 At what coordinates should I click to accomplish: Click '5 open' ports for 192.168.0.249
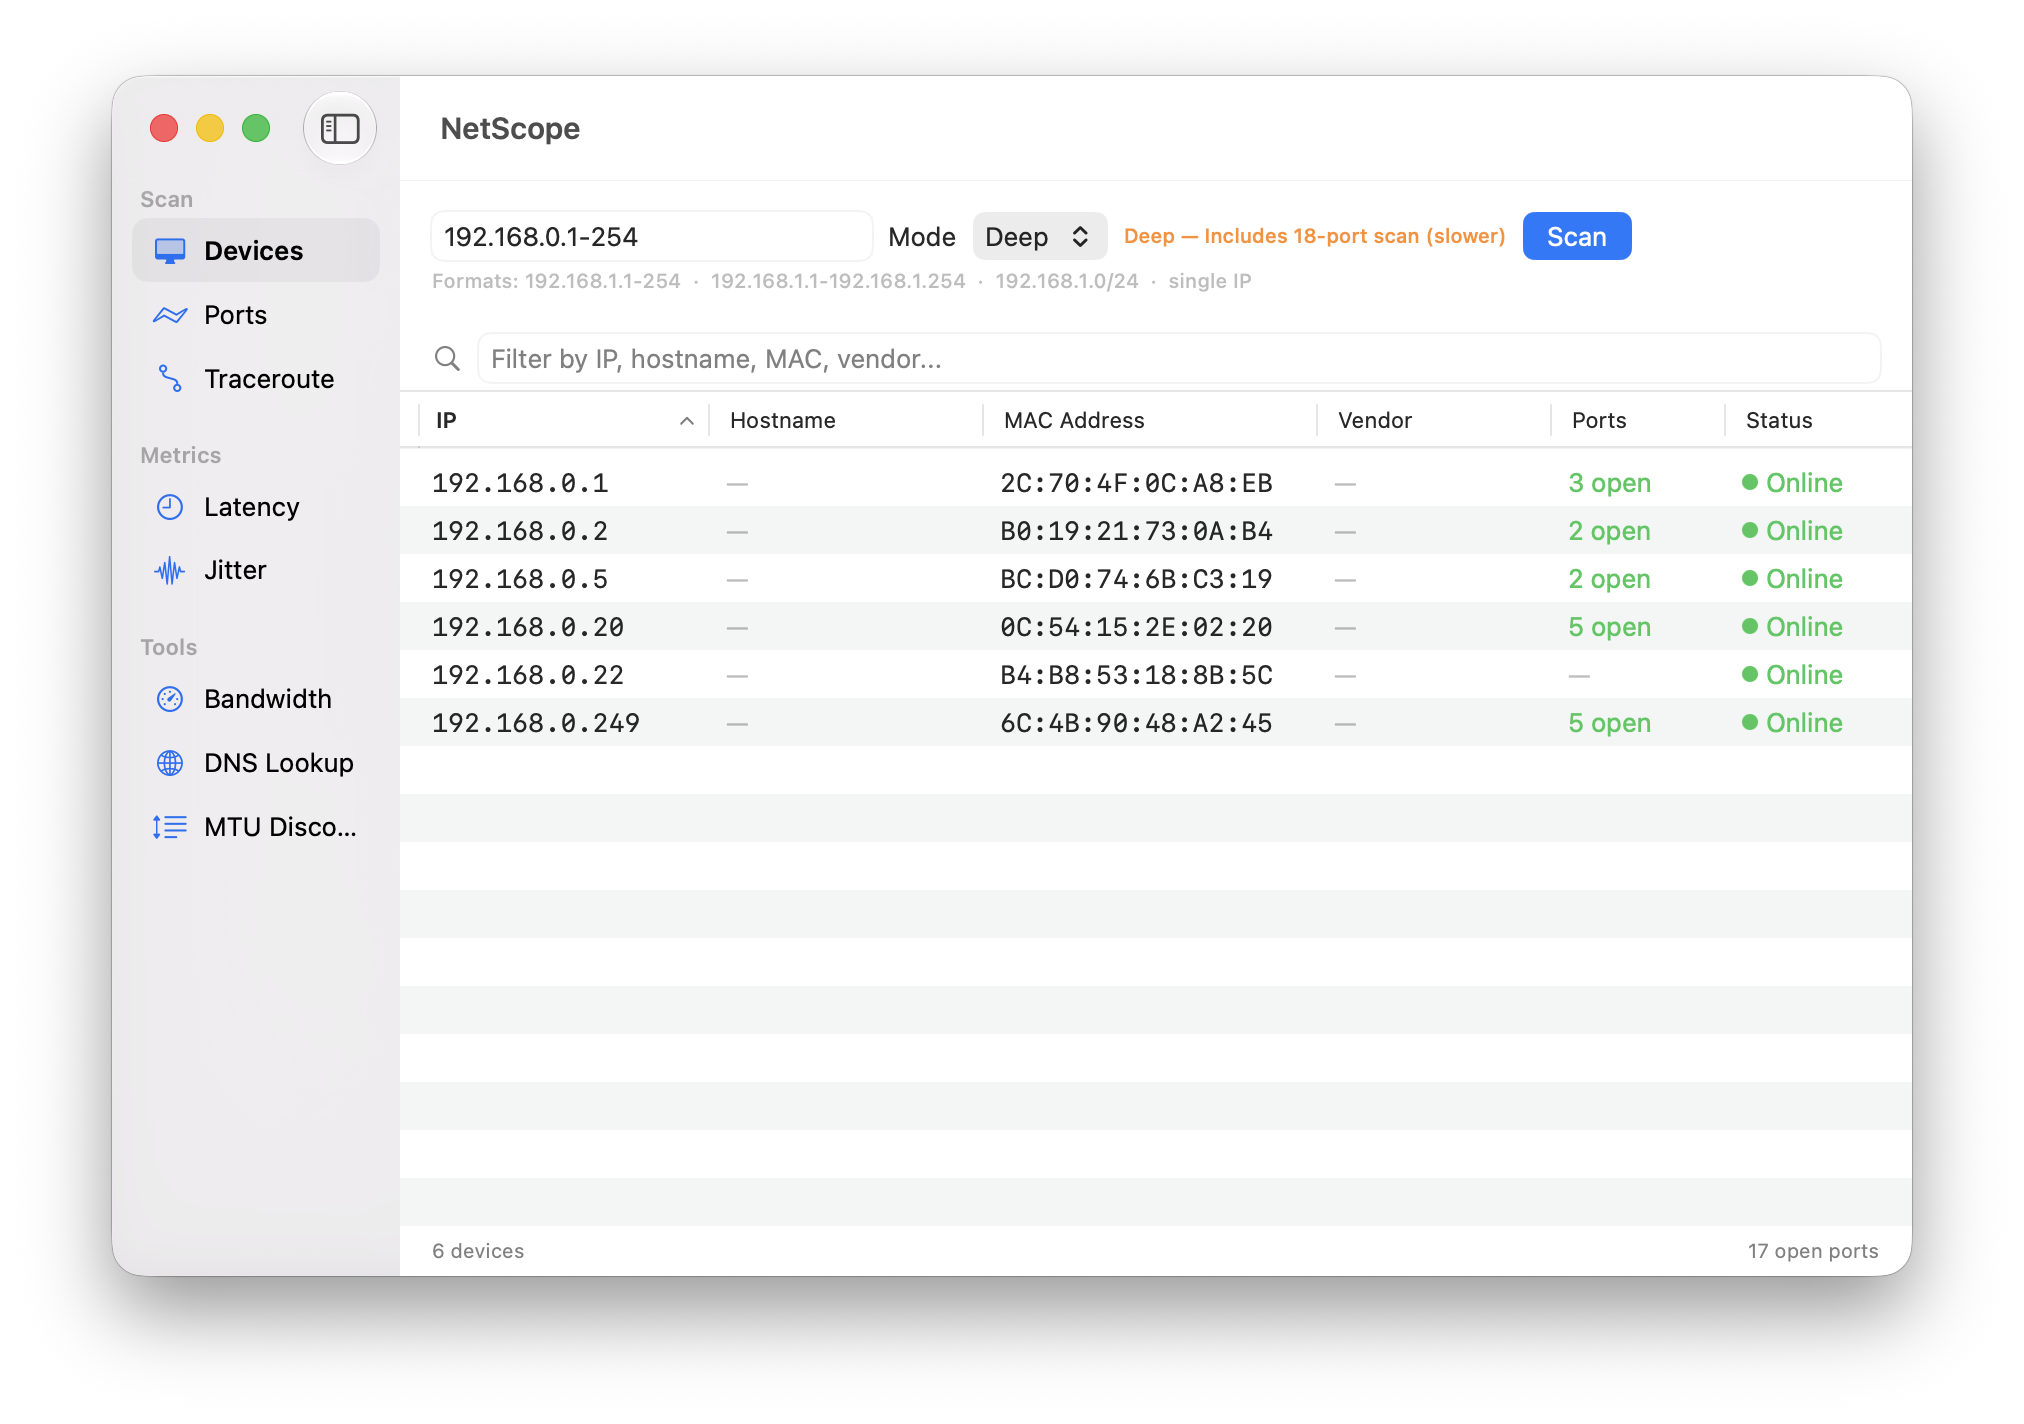[x=1610, y=723]
